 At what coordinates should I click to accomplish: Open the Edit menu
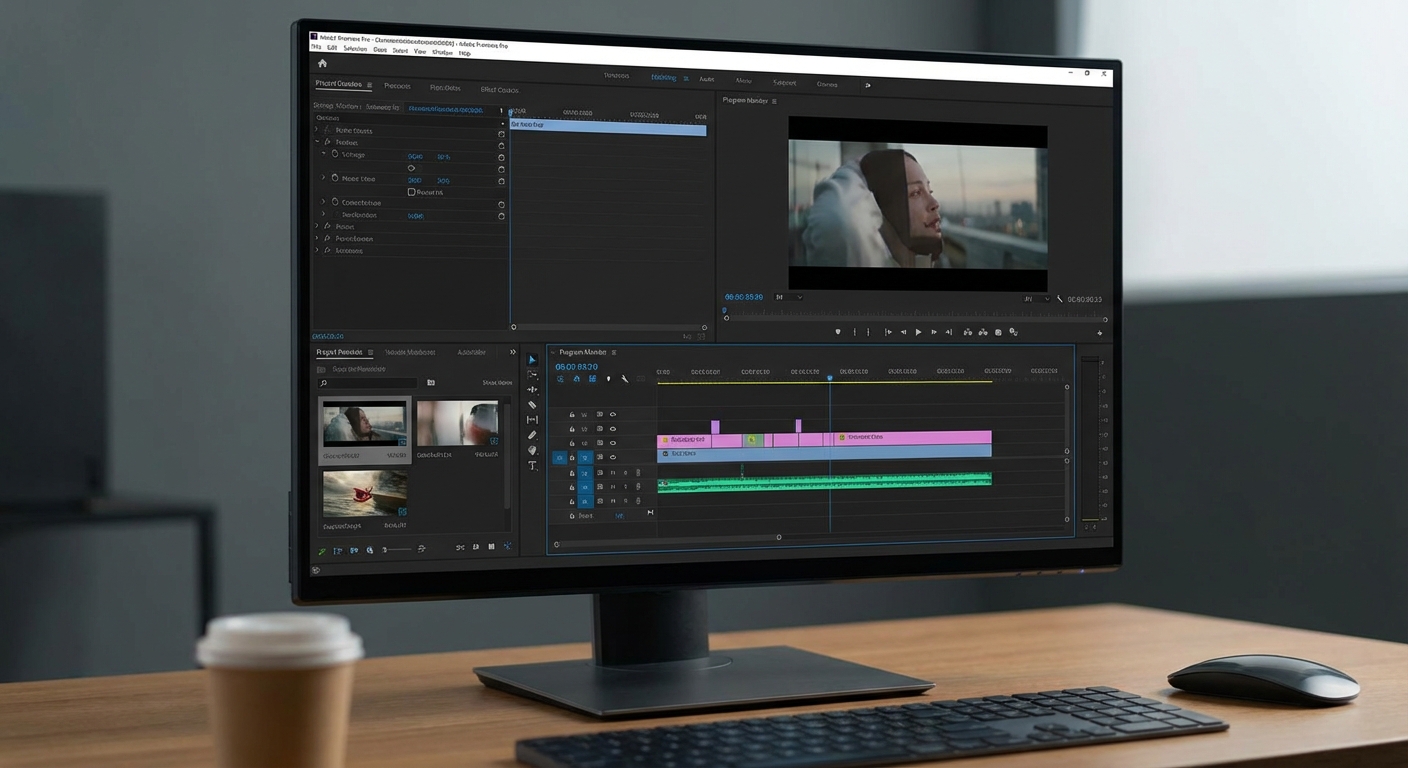[x=332, y=48]
